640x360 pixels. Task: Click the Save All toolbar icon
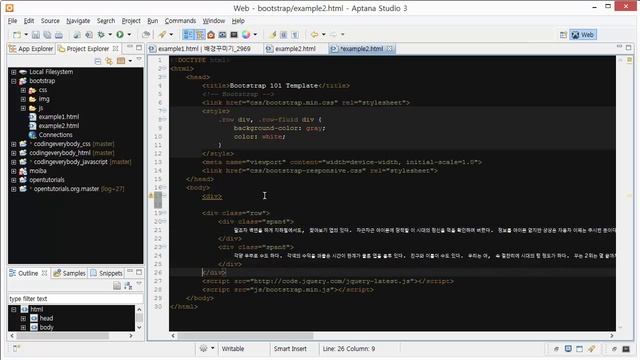(47, 35)
